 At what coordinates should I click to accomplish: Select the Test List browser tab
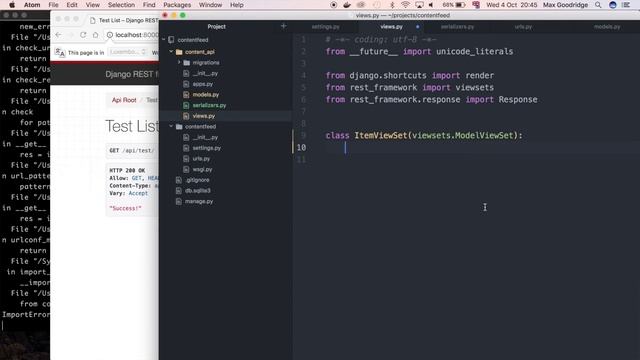tap(124, 20)
